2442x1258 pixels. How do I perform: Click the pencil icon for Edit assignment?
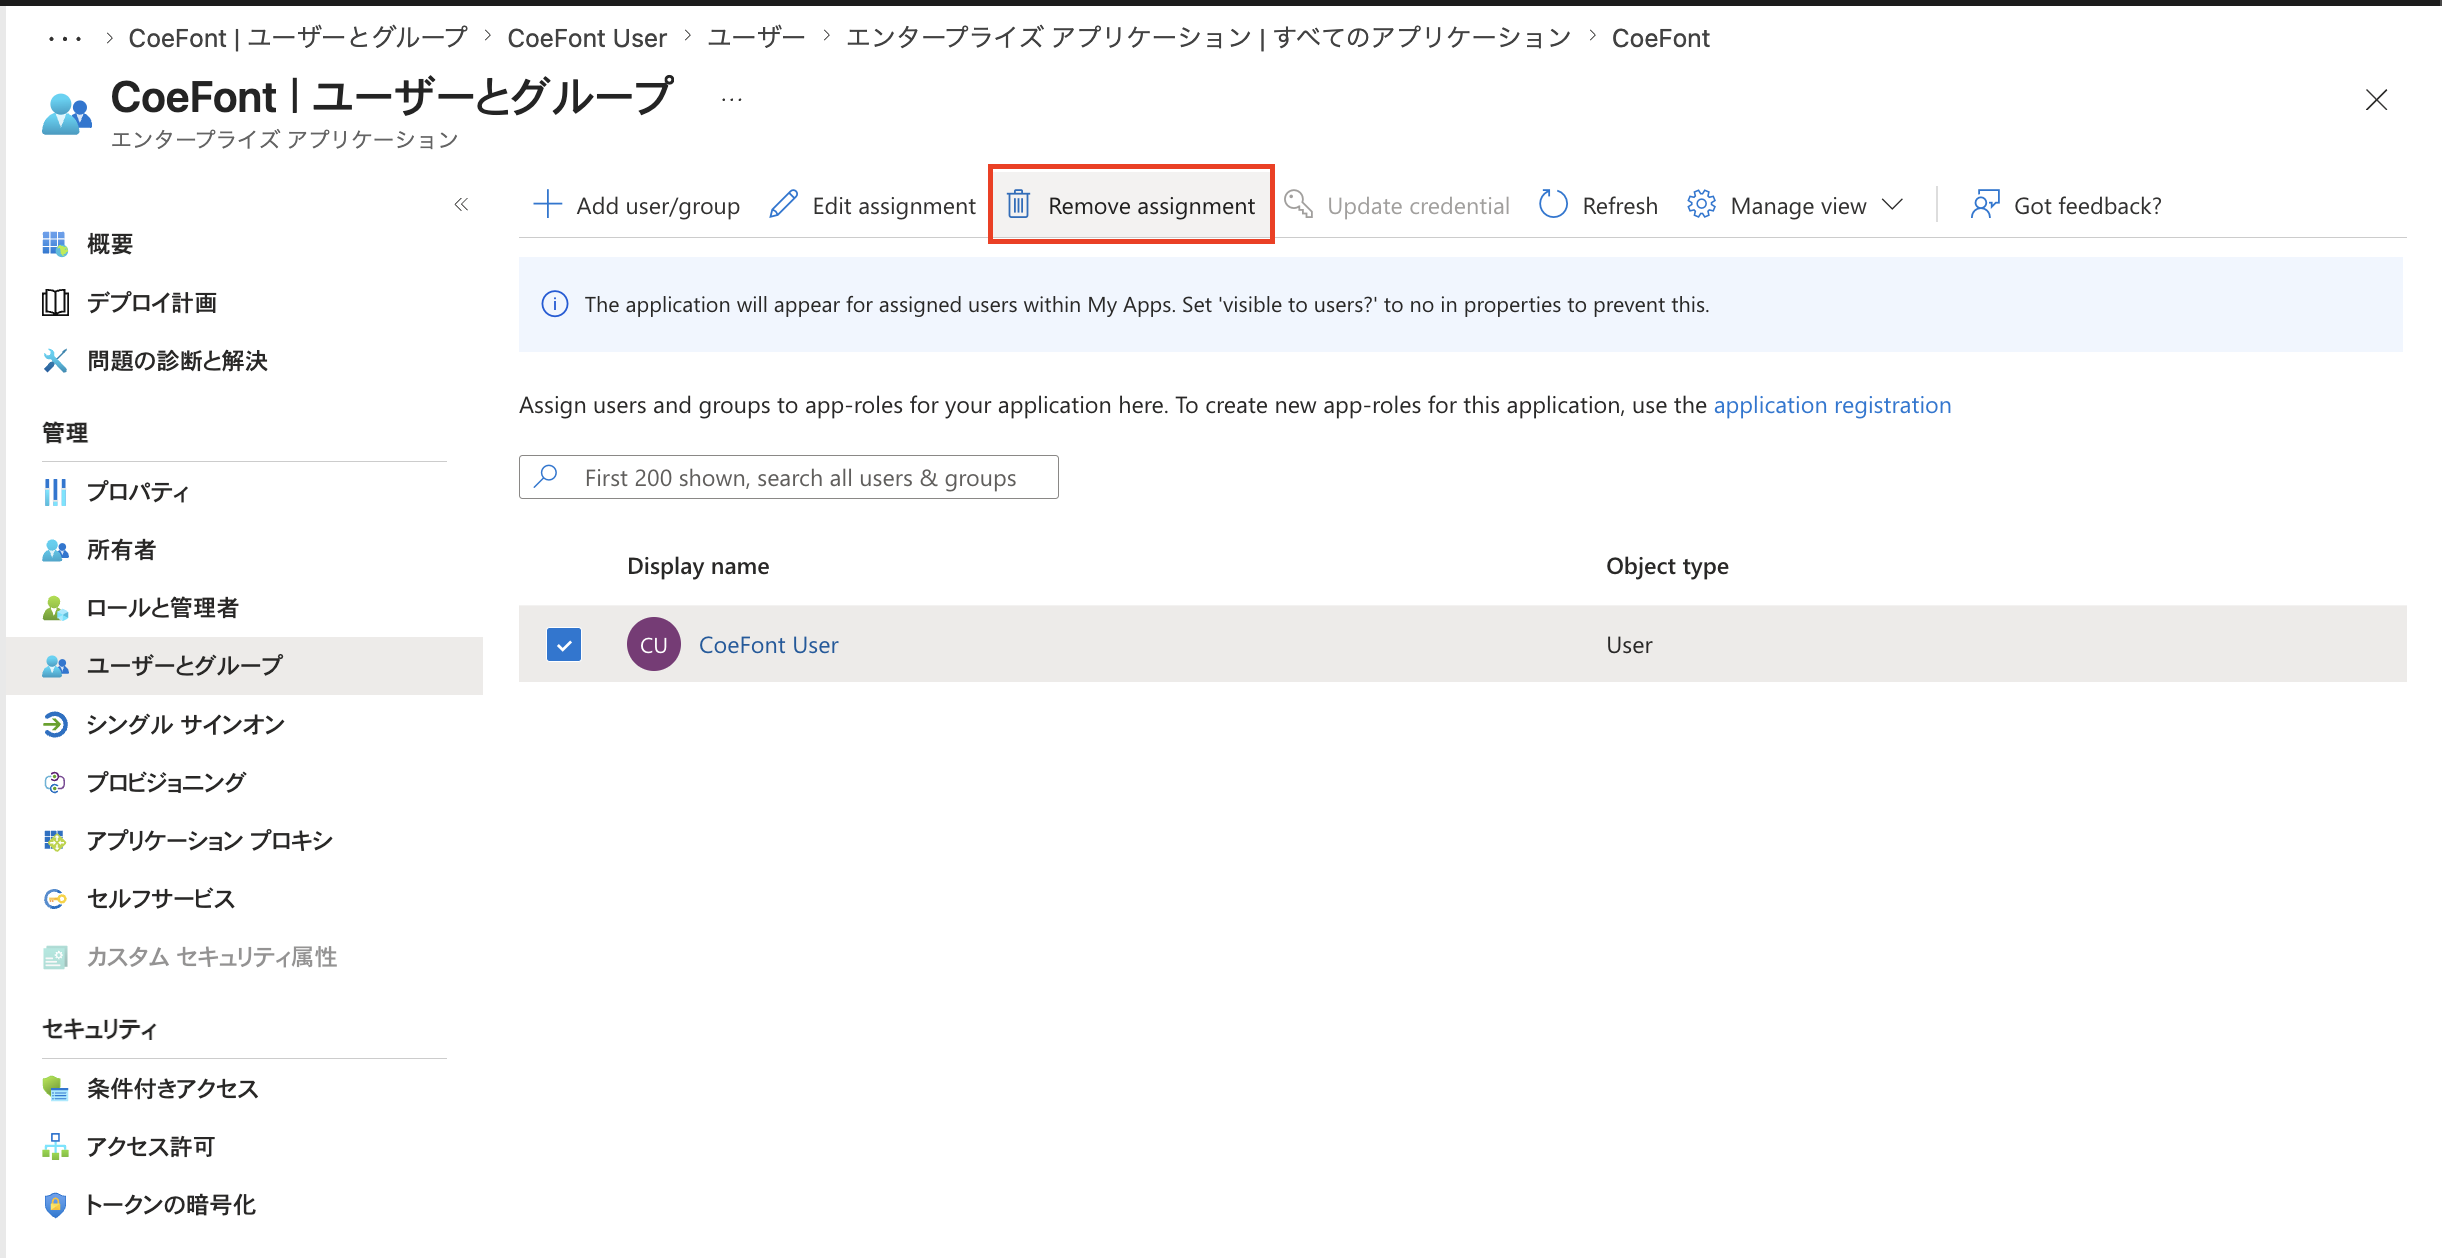pos(784,204)
